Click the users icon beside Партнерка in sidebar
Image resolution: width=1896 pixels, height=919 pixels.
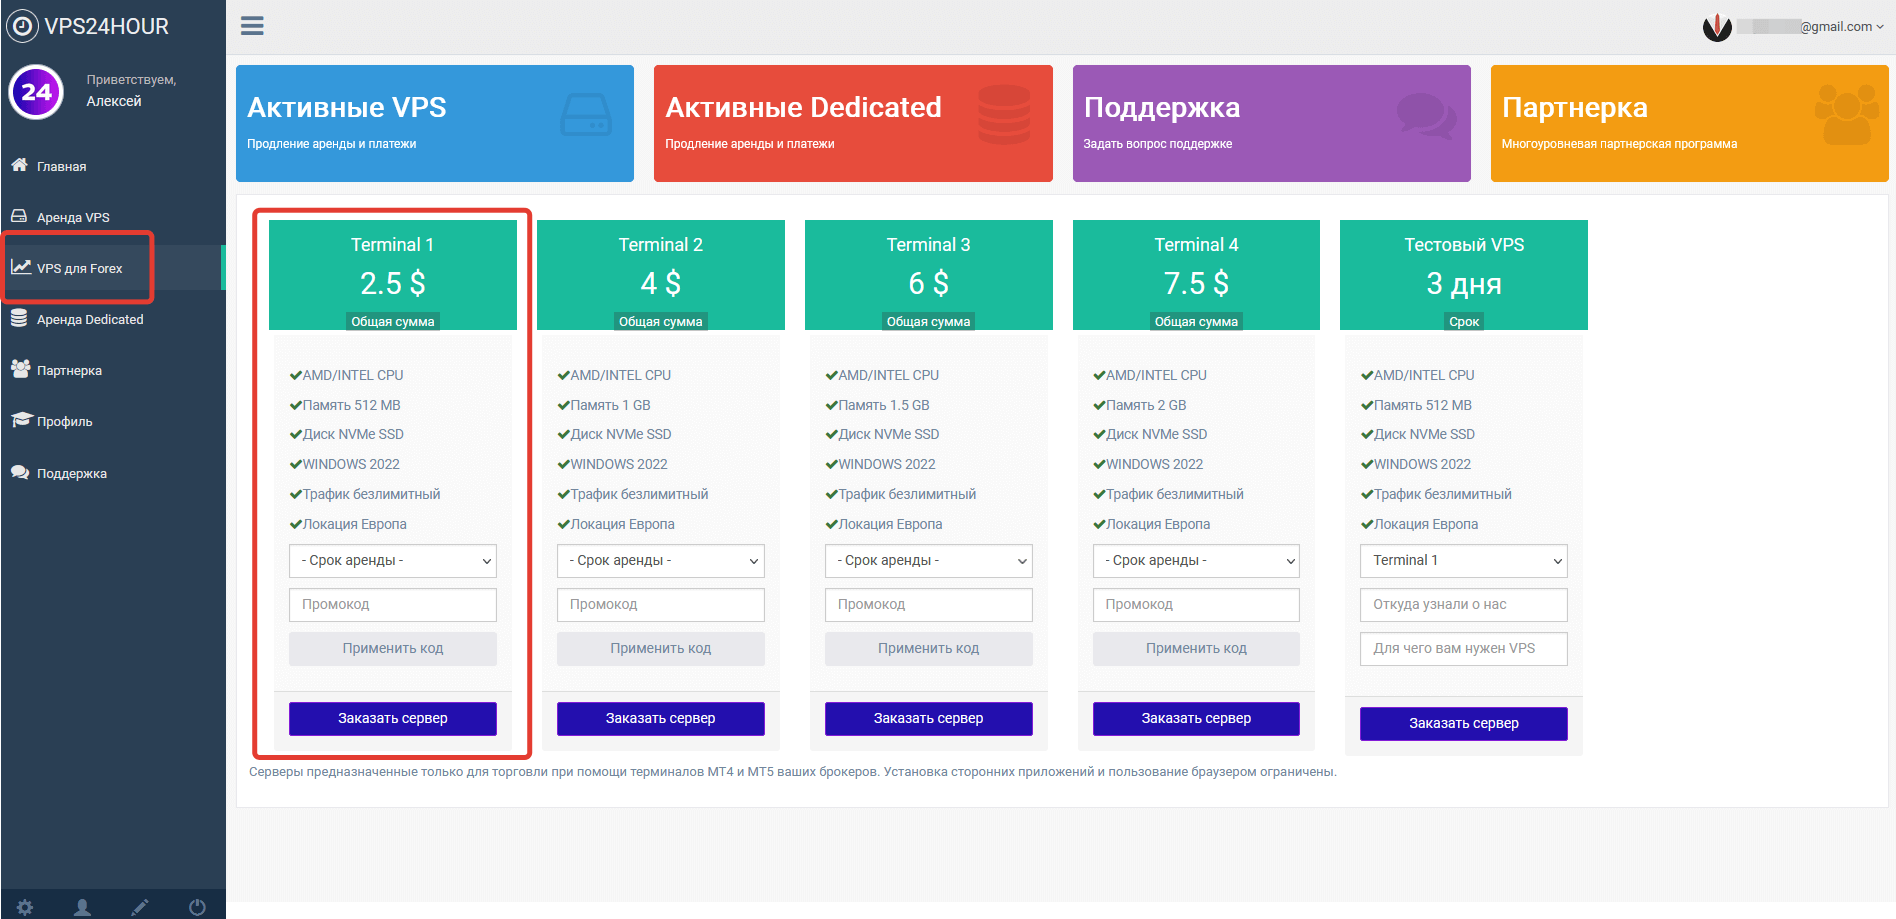click(x=20, y=369)
